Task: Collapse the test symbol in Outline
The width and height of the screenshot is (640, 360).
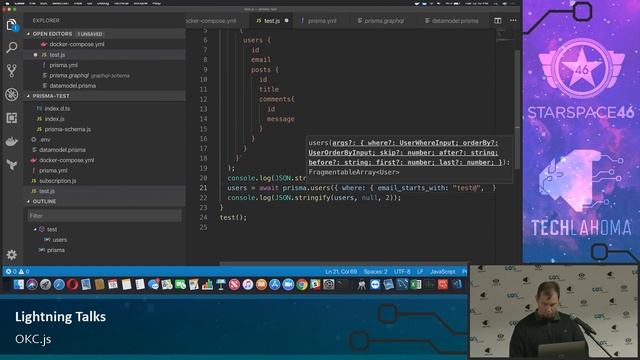Action: click(x=35, y=229)
